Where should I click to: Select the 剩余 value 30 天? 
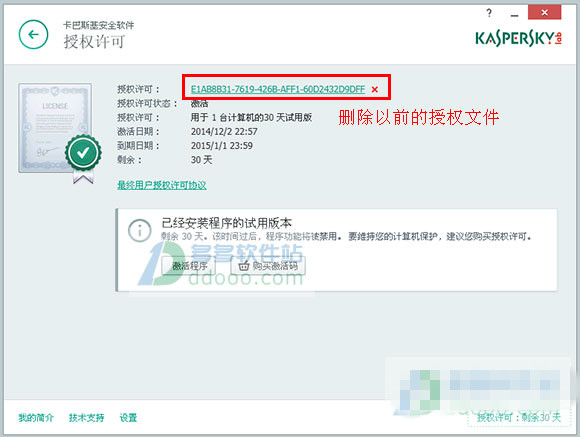202,160
